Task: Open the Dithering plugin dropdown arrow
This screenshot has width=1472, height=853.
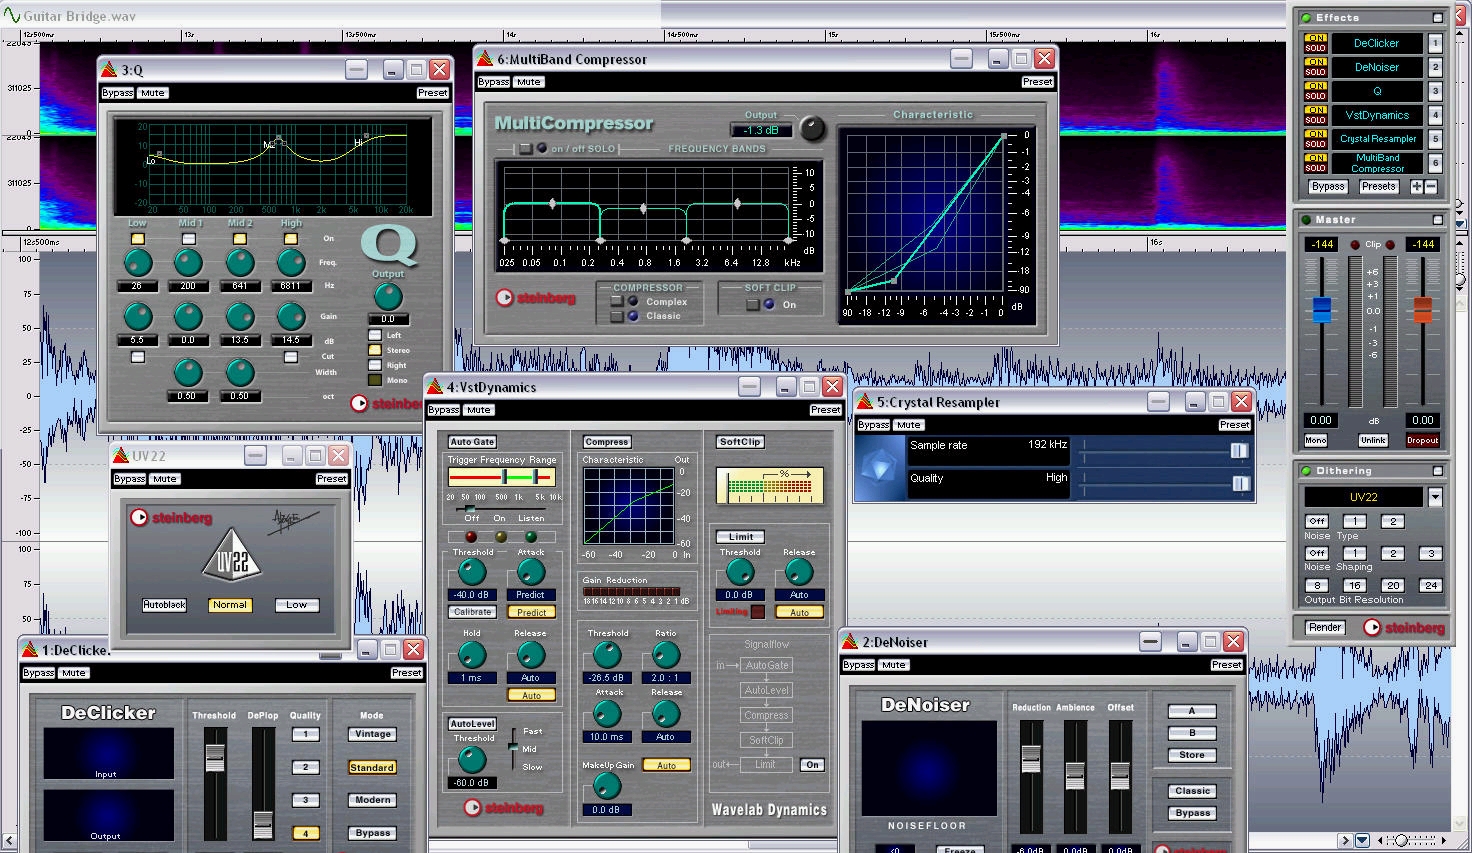Action: 1435,497
